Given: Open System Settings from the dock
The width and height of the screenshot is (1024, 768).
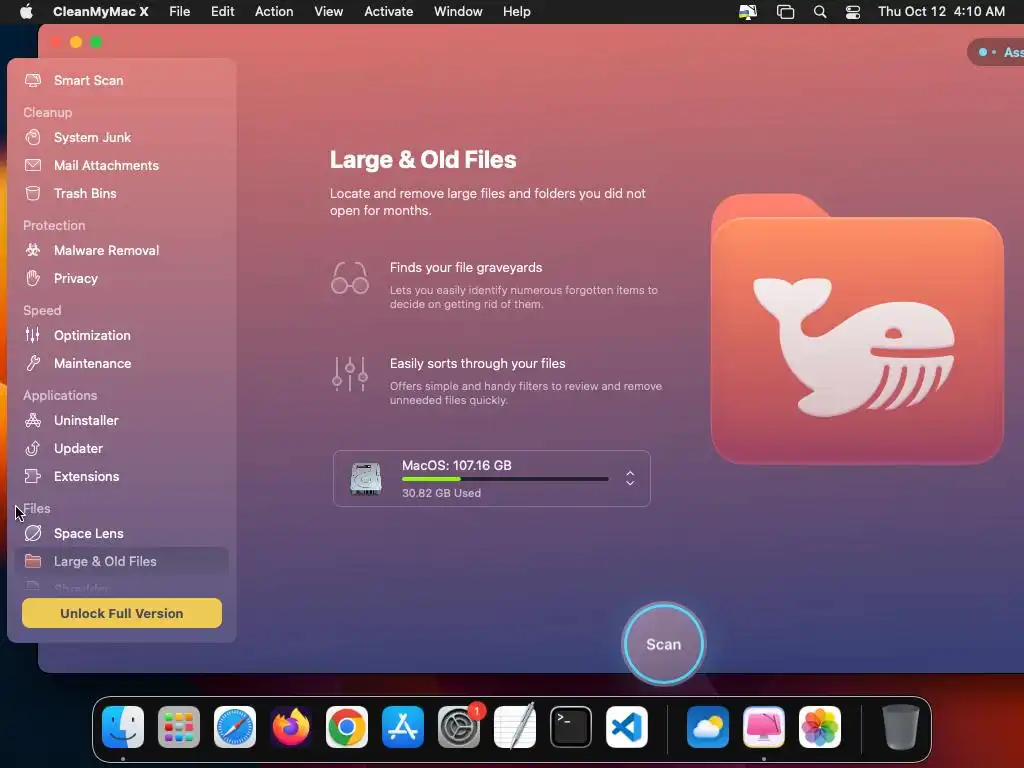Looking at the screenshot, I should [459, 727].
